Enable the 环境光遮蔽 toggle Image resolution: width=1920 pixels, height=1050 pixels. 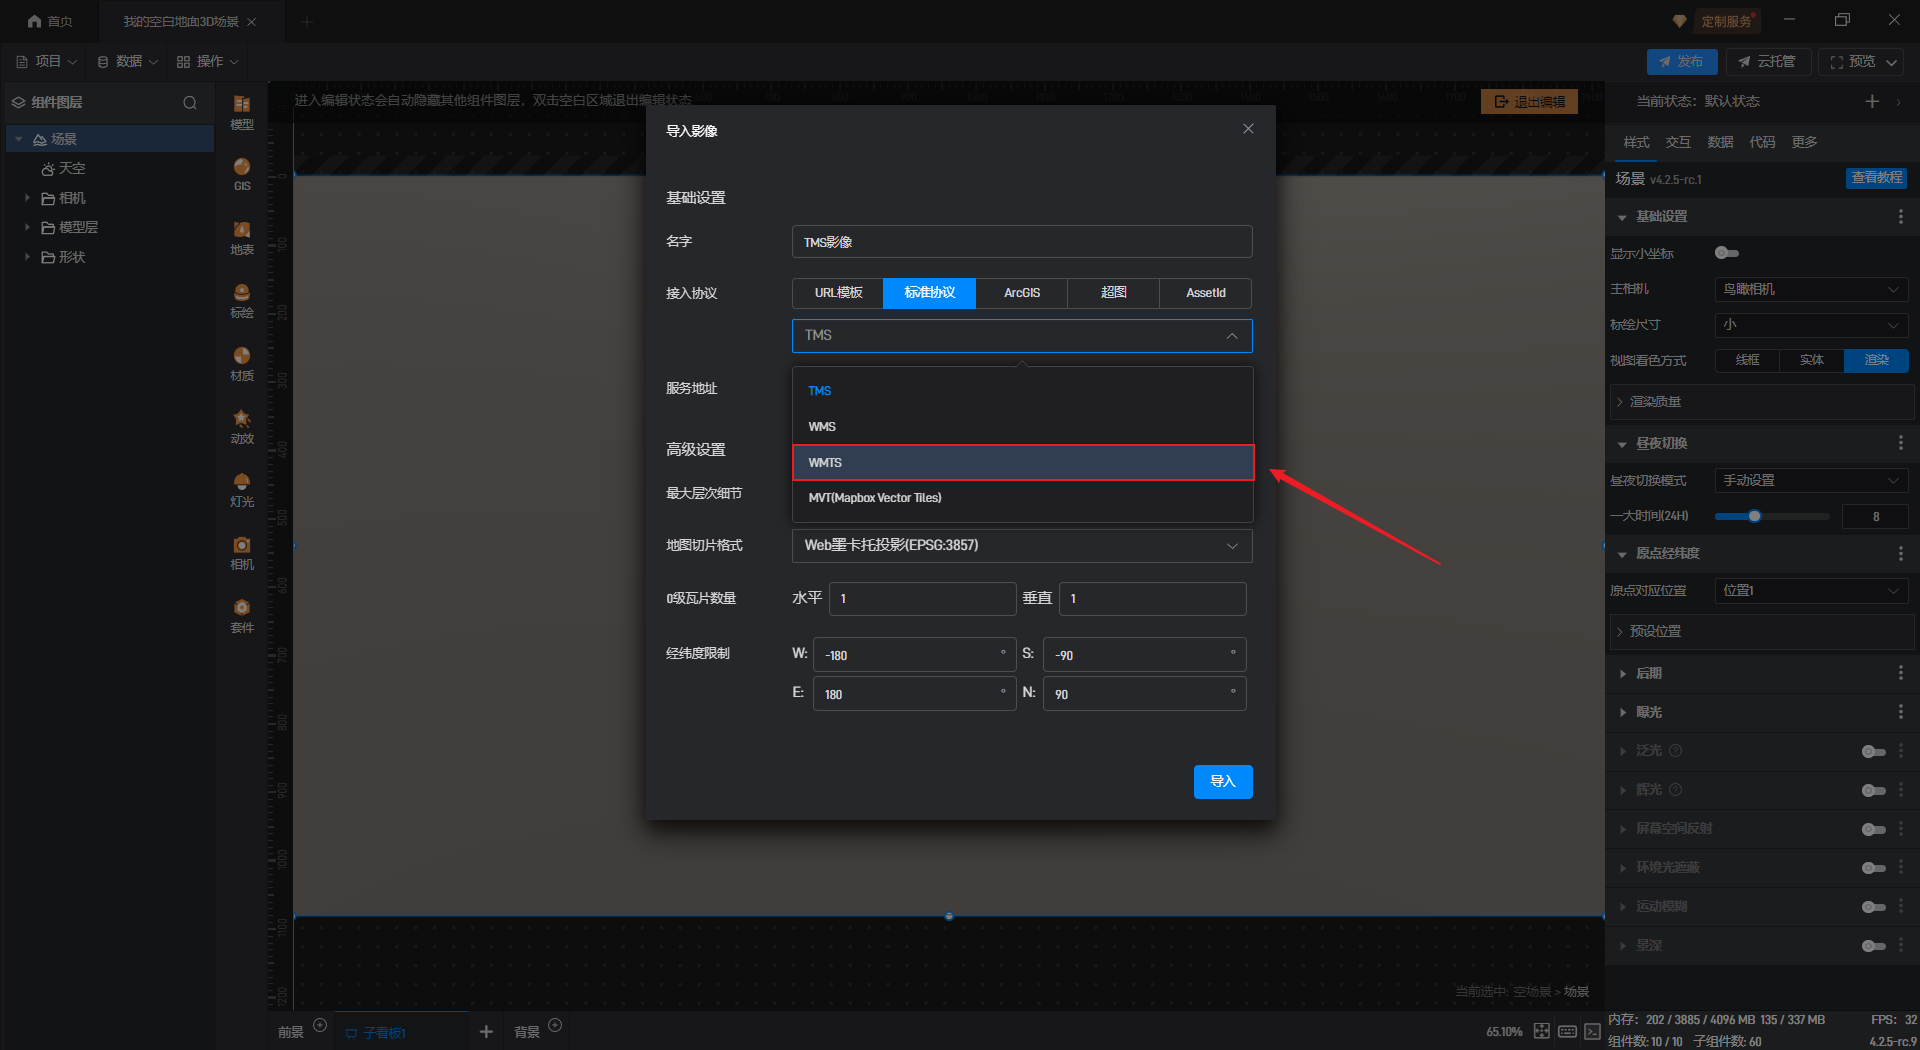(1873, 868)
